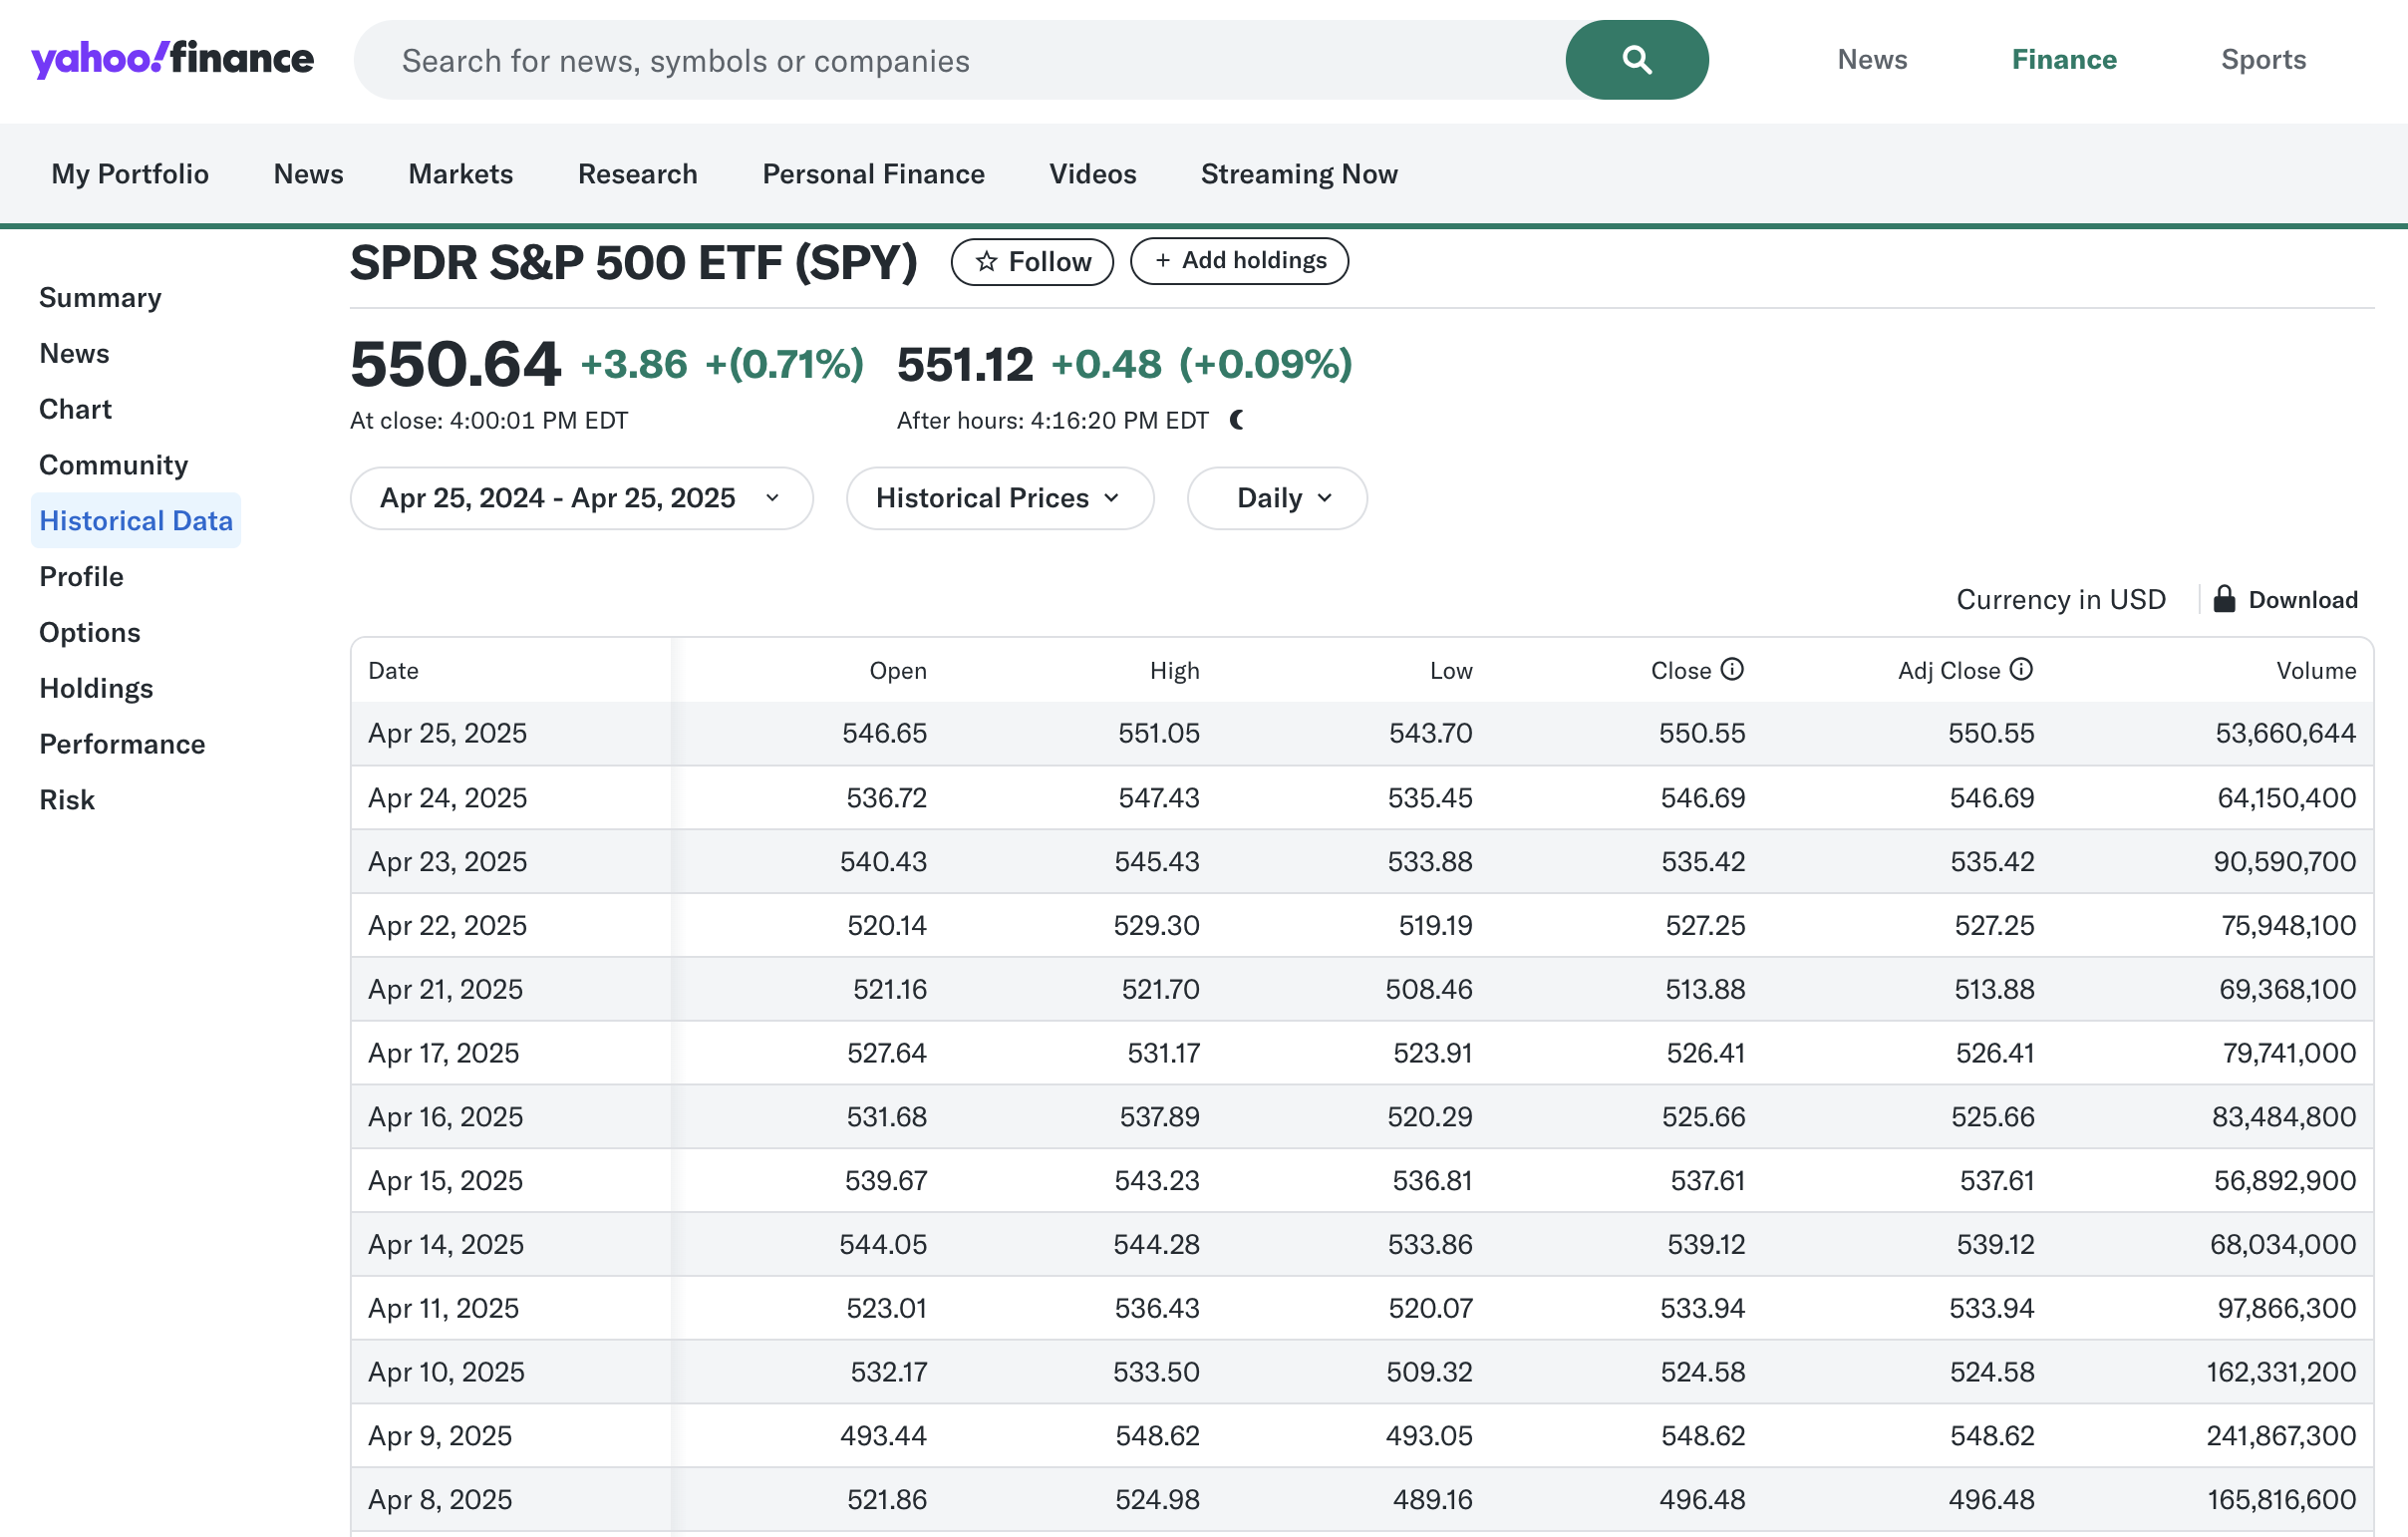Click the Volume column header
The height and width of the screenshot is (1537, 2408).
click(2316, 670)
